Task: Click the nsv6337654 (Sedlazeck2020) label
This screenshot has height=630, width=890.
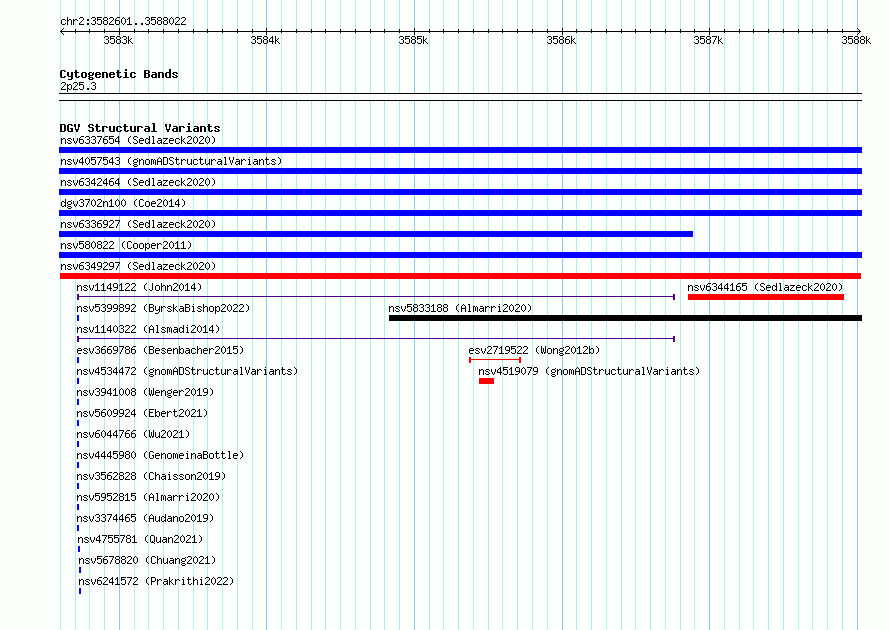Action: click(x=138, y=140)
